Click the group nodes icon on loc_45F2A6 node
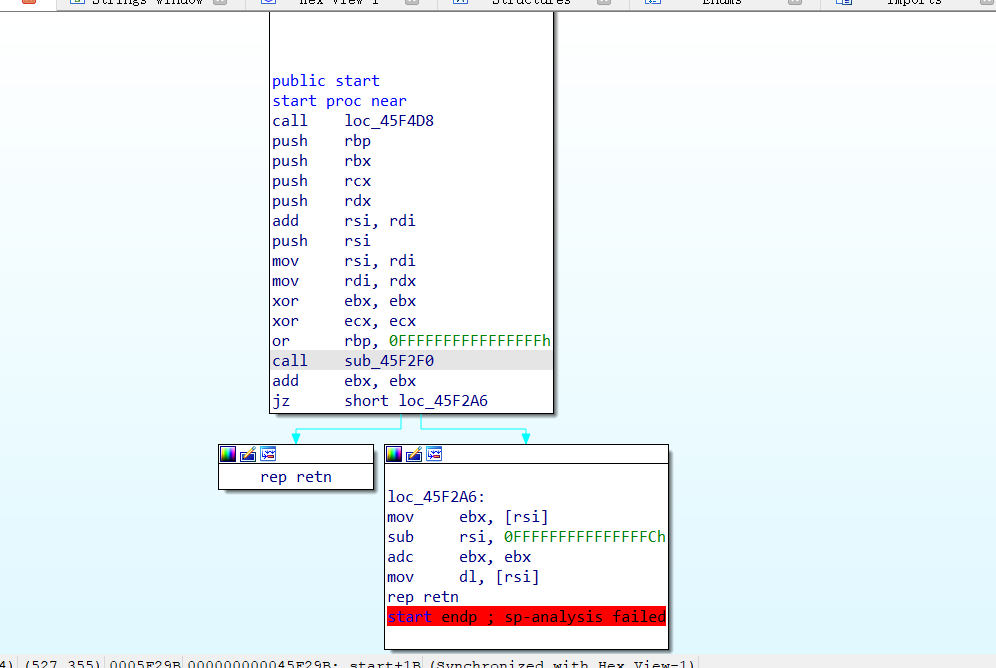 pos(434,454)
